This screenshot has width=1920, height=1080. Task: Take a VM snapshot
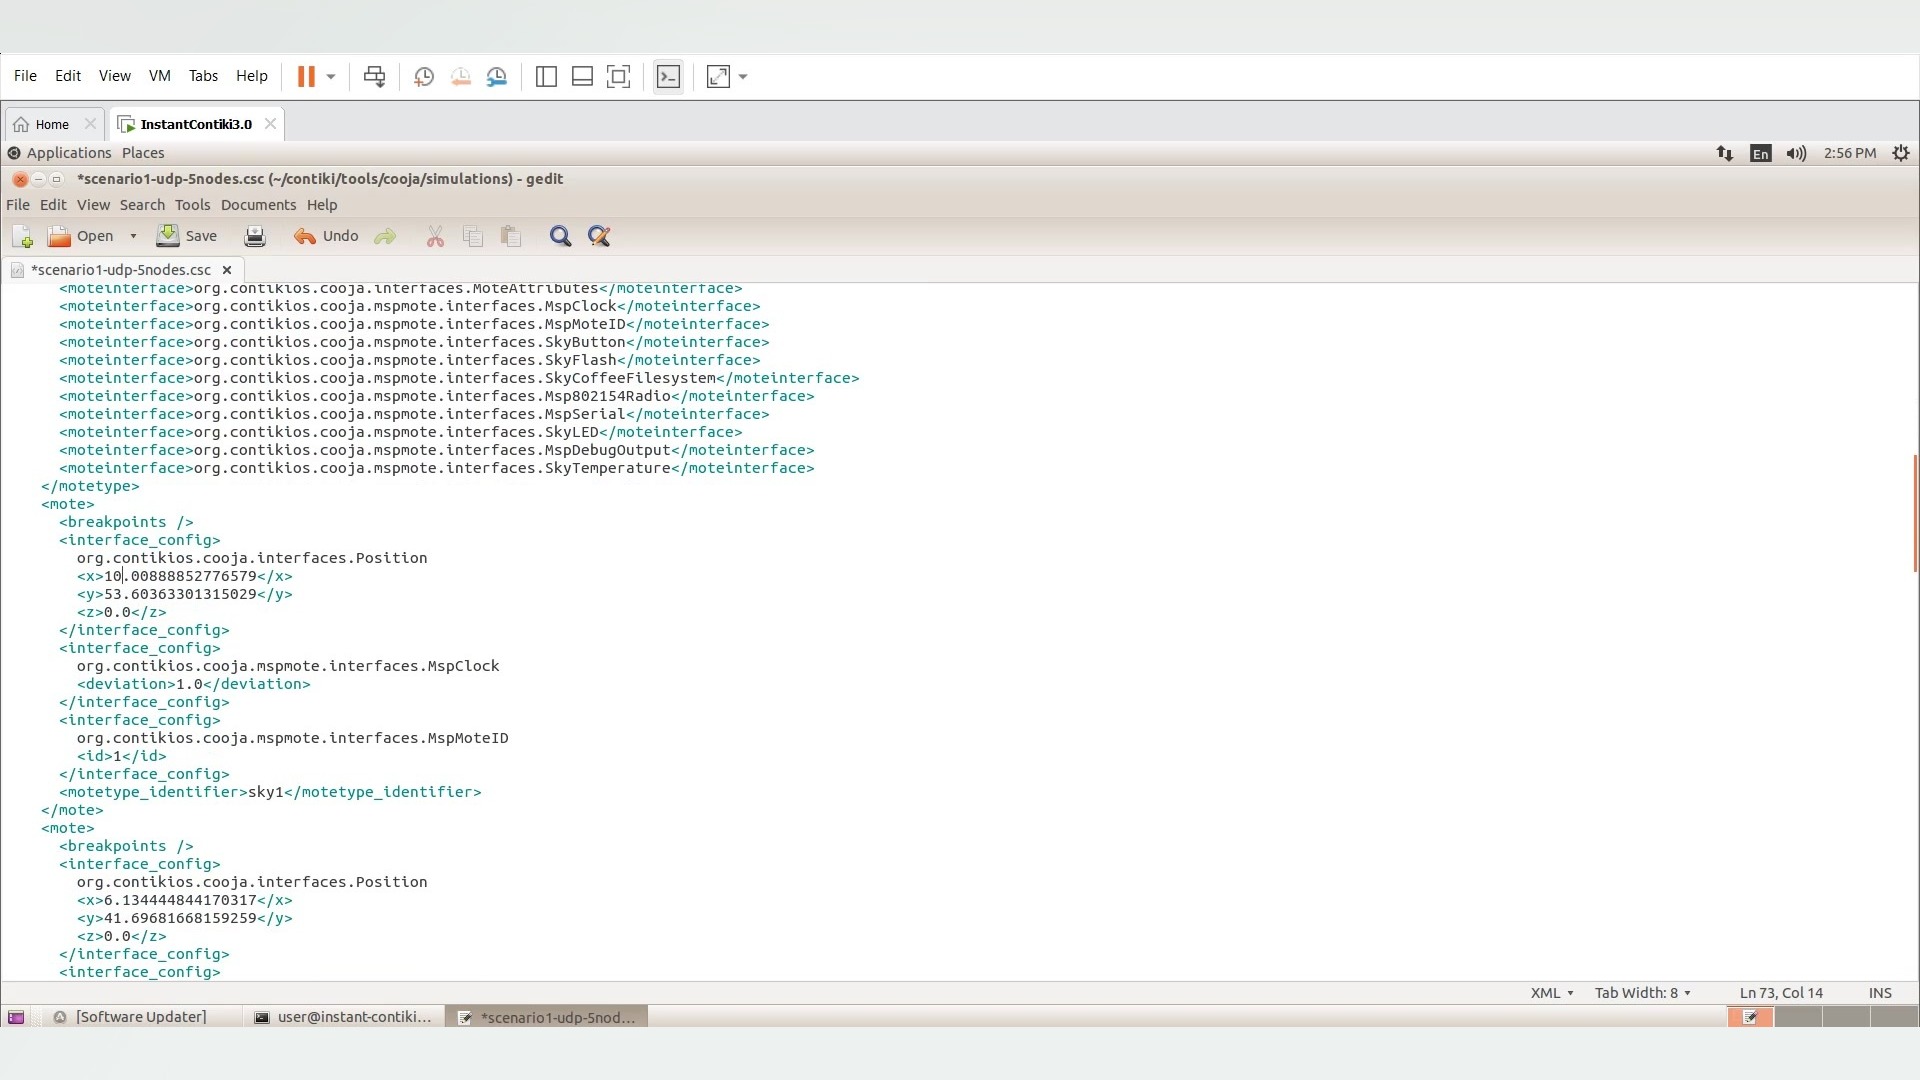424,77
